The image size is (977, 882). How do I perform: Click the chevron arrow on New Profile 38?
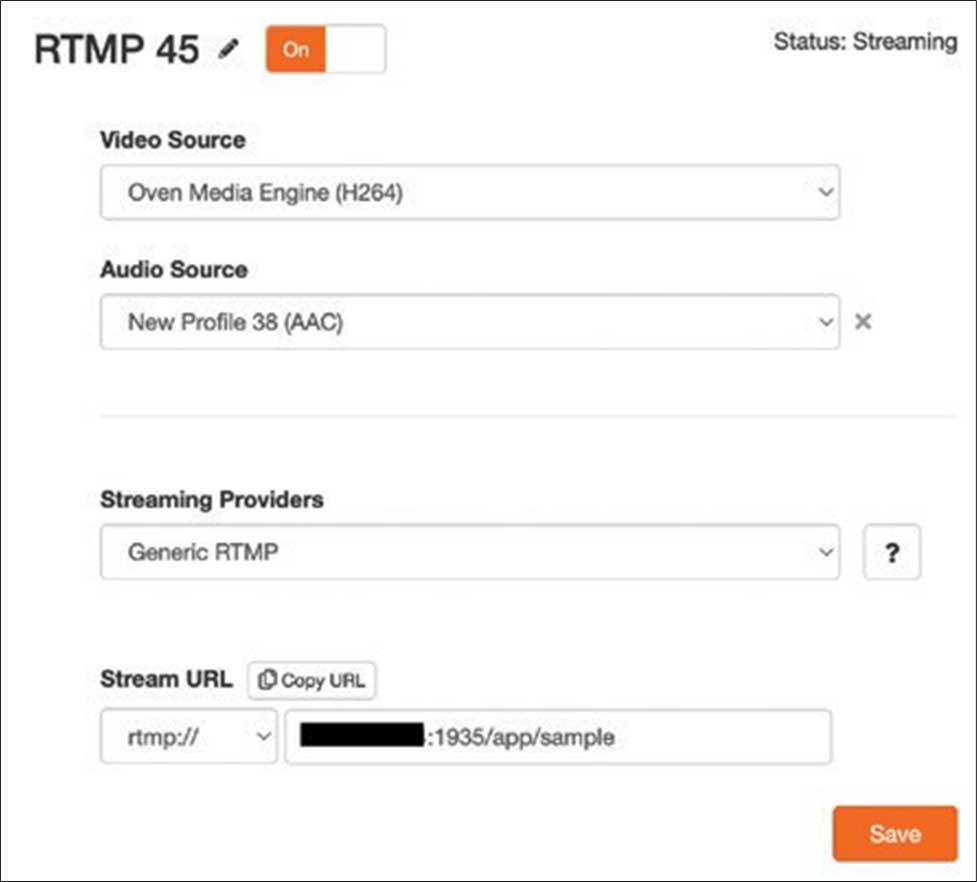pyautogui.click(x=825, y=322)
